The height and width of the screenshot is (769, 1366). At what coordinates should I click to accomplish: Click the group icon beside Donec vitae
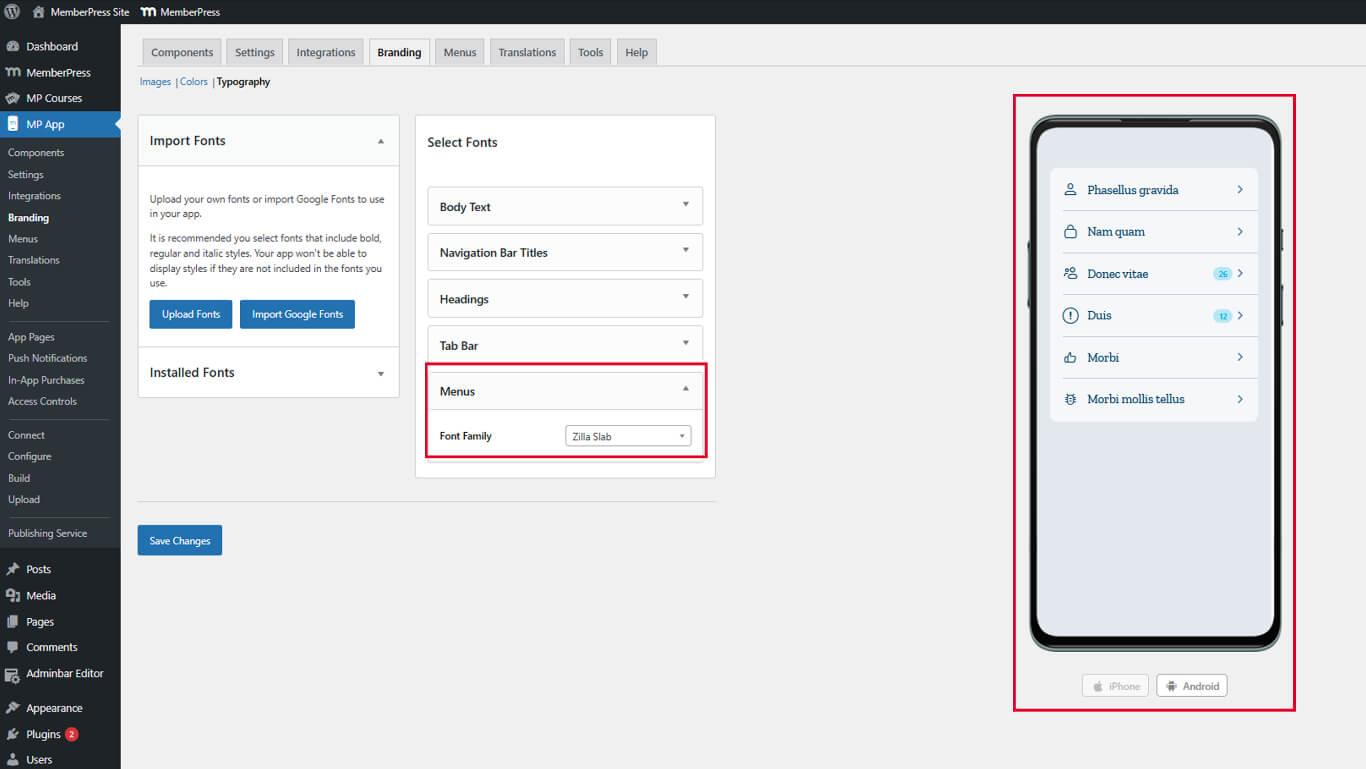point(1070,274)
